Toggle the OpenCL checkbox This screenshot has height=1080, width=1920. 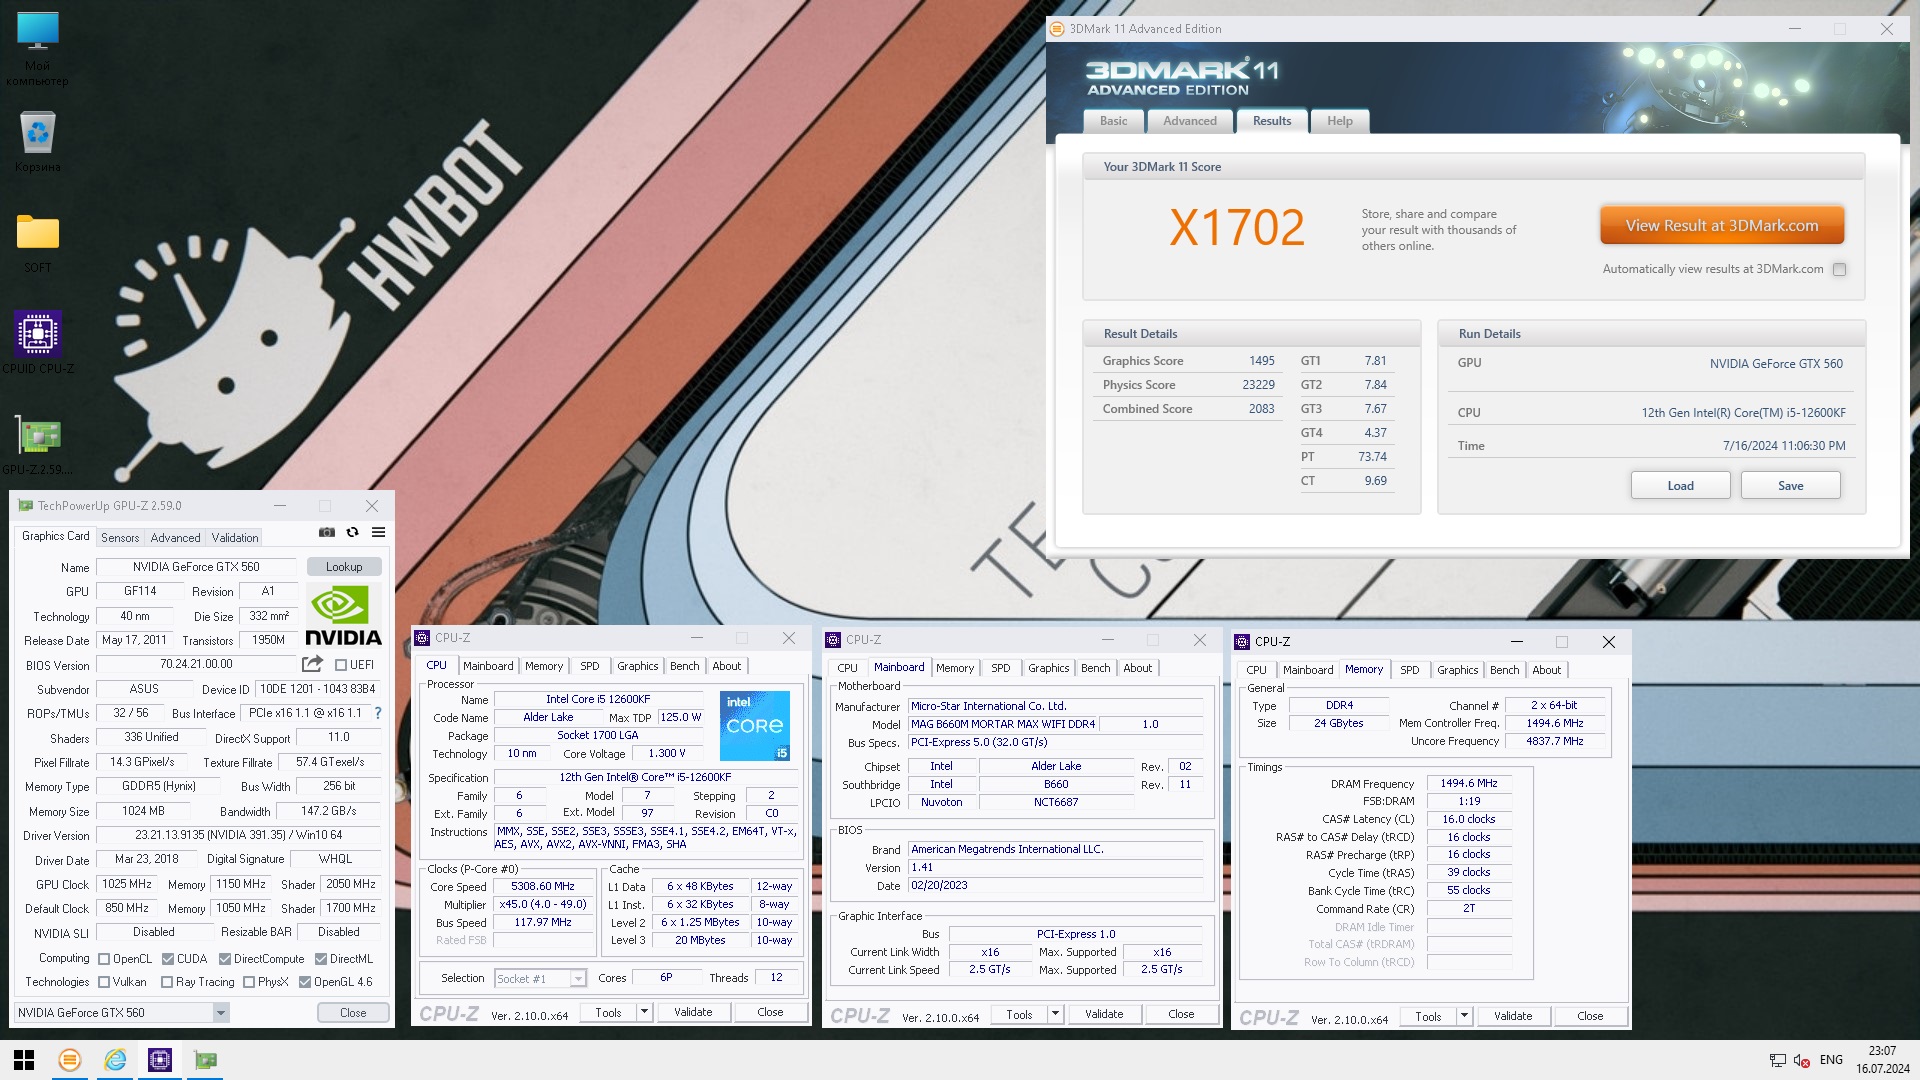(x=104, y=959)
